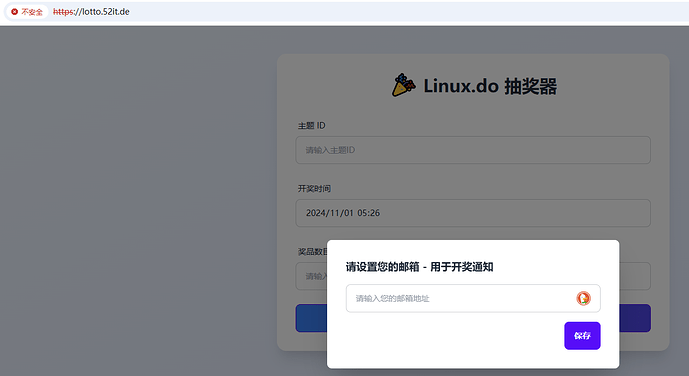Open the 开奖时间 date-time picker field
This screenshot has height=376, width=689.
(473, 213)
